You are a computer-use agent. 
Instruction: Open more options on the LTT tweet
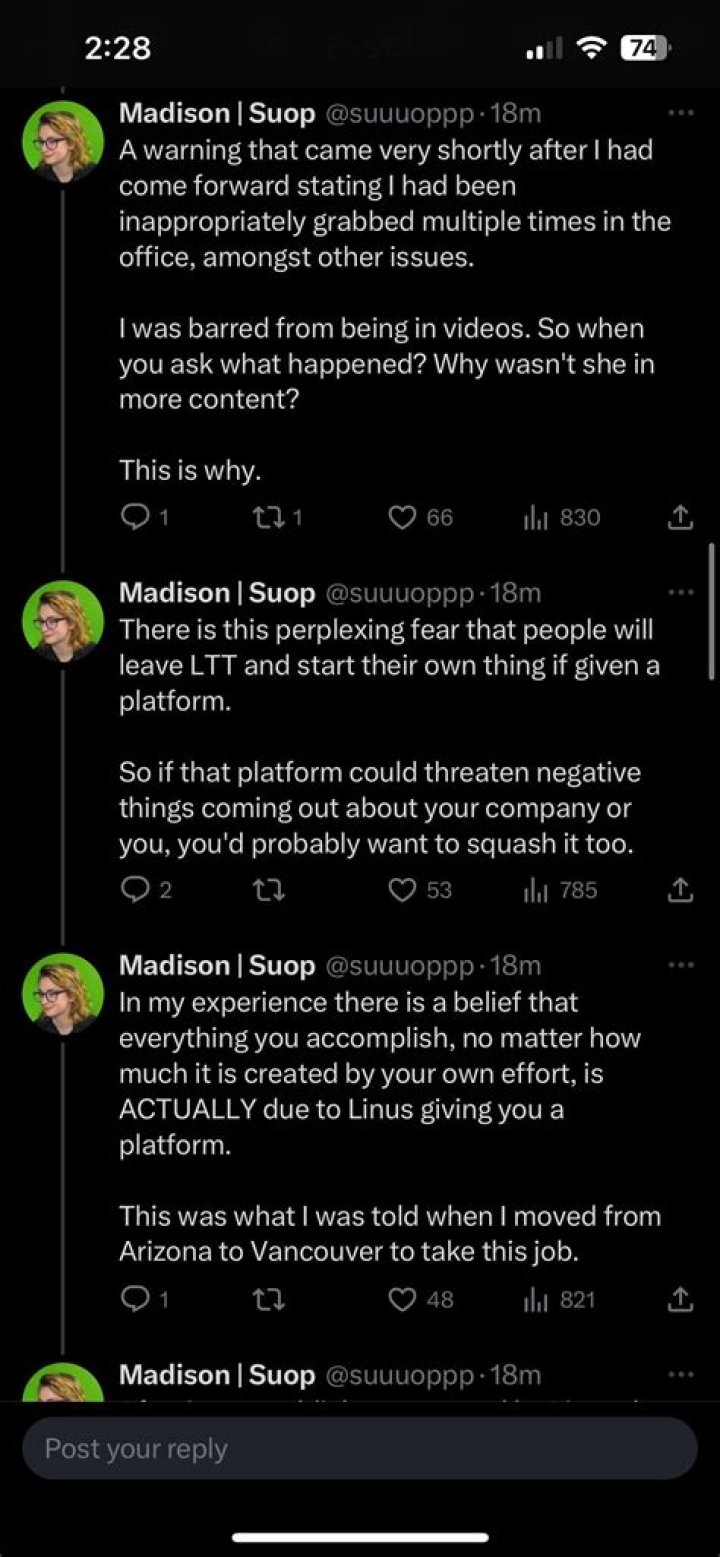tap(680, 593)
